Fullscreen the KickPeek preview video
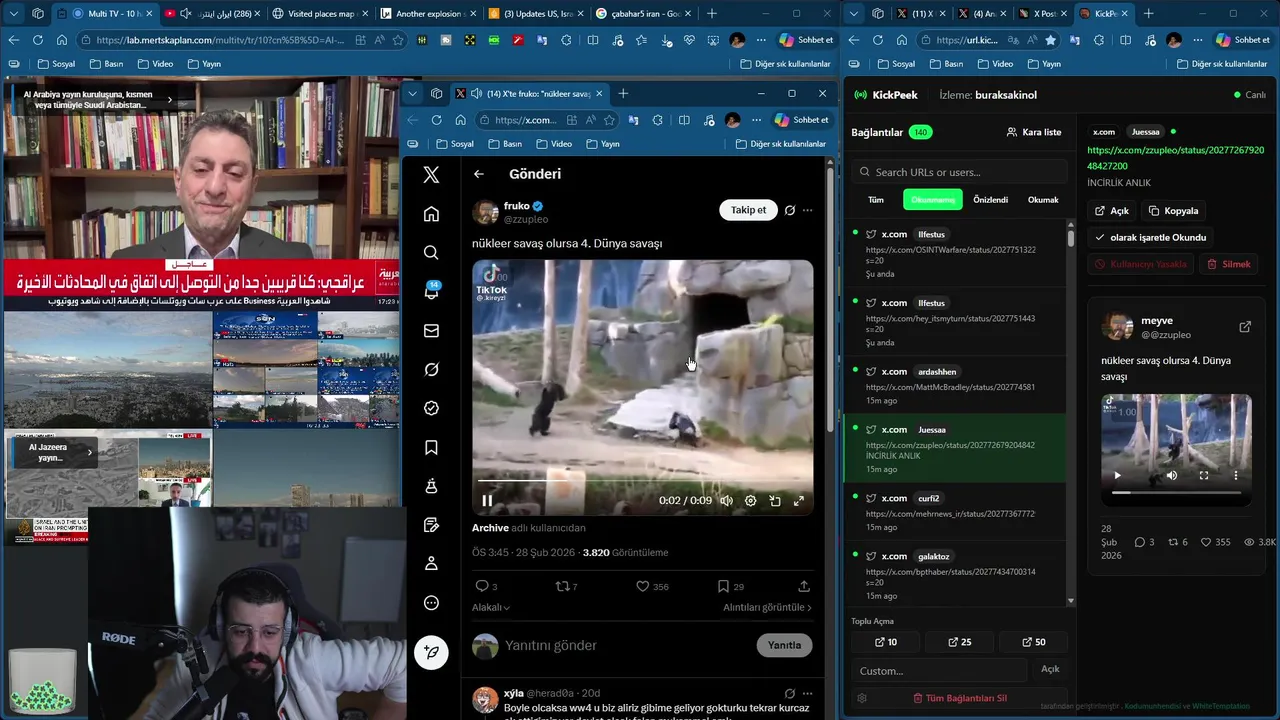Viewport: 1280px width, 720px height. point(1204,476)
